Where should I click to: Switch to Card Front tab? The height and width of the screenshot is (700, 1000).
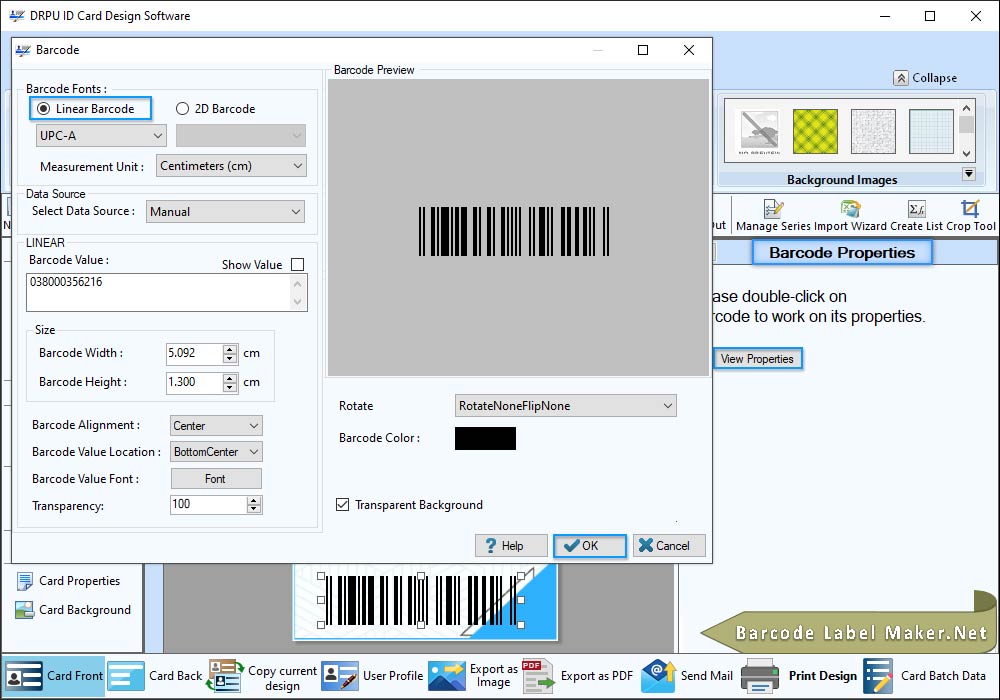(x=54, y=676)
